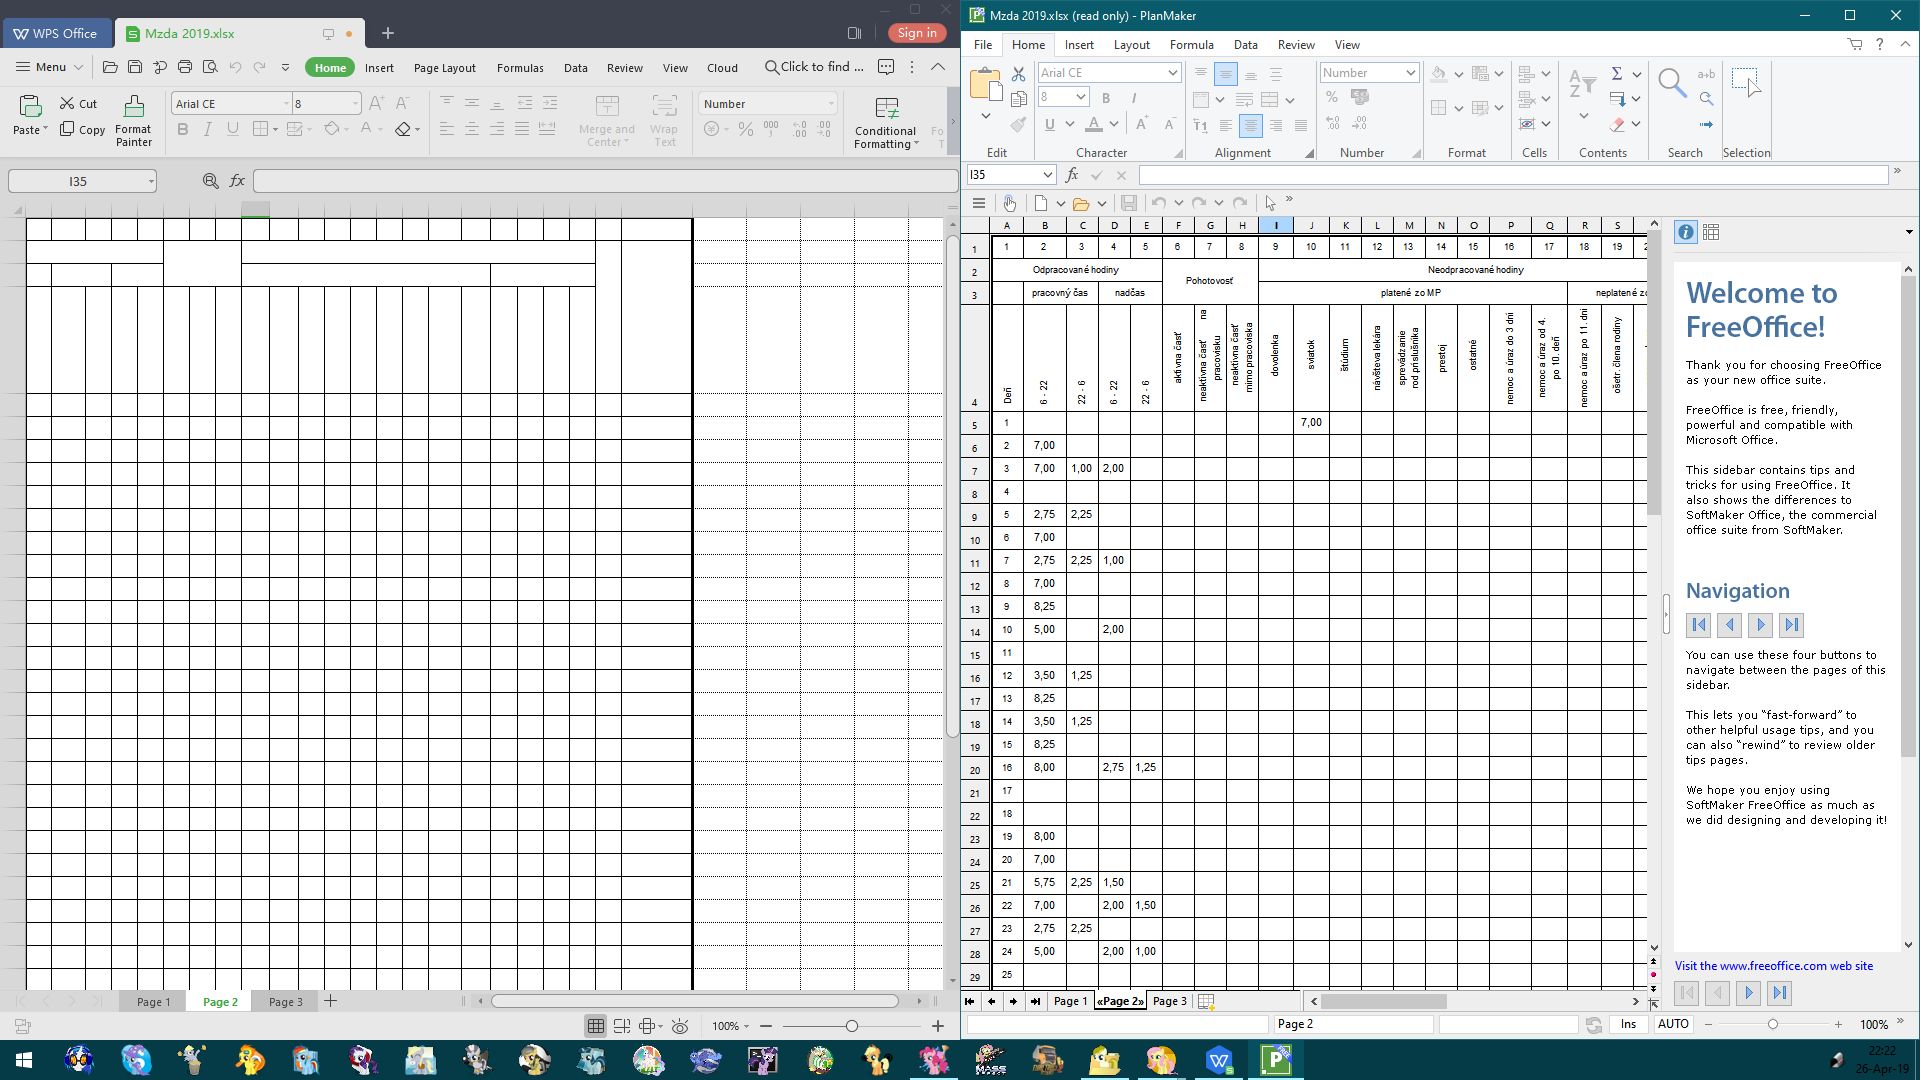Toggle bold in PlanMaker Character group

coord(1106,98)
